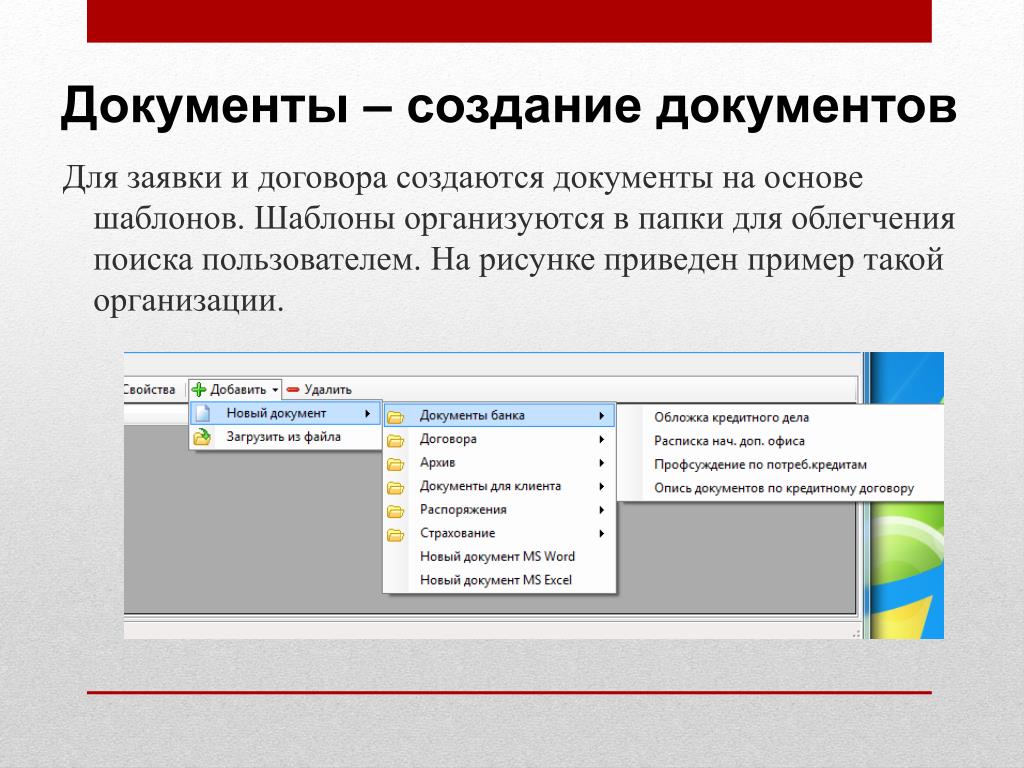This screenshot has width=1024, height=768.
Task: Select Новый документ menu item
Action: (285, 413)
